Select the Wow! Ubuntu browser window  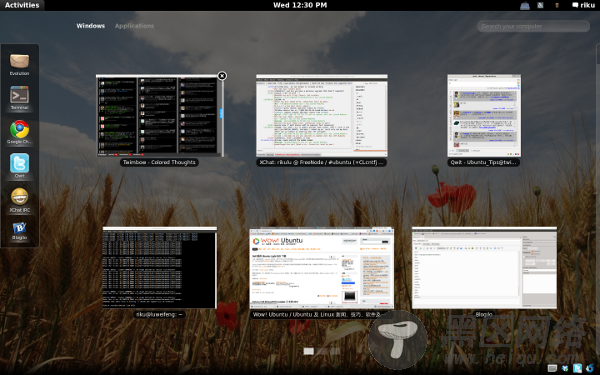[321, 268]
